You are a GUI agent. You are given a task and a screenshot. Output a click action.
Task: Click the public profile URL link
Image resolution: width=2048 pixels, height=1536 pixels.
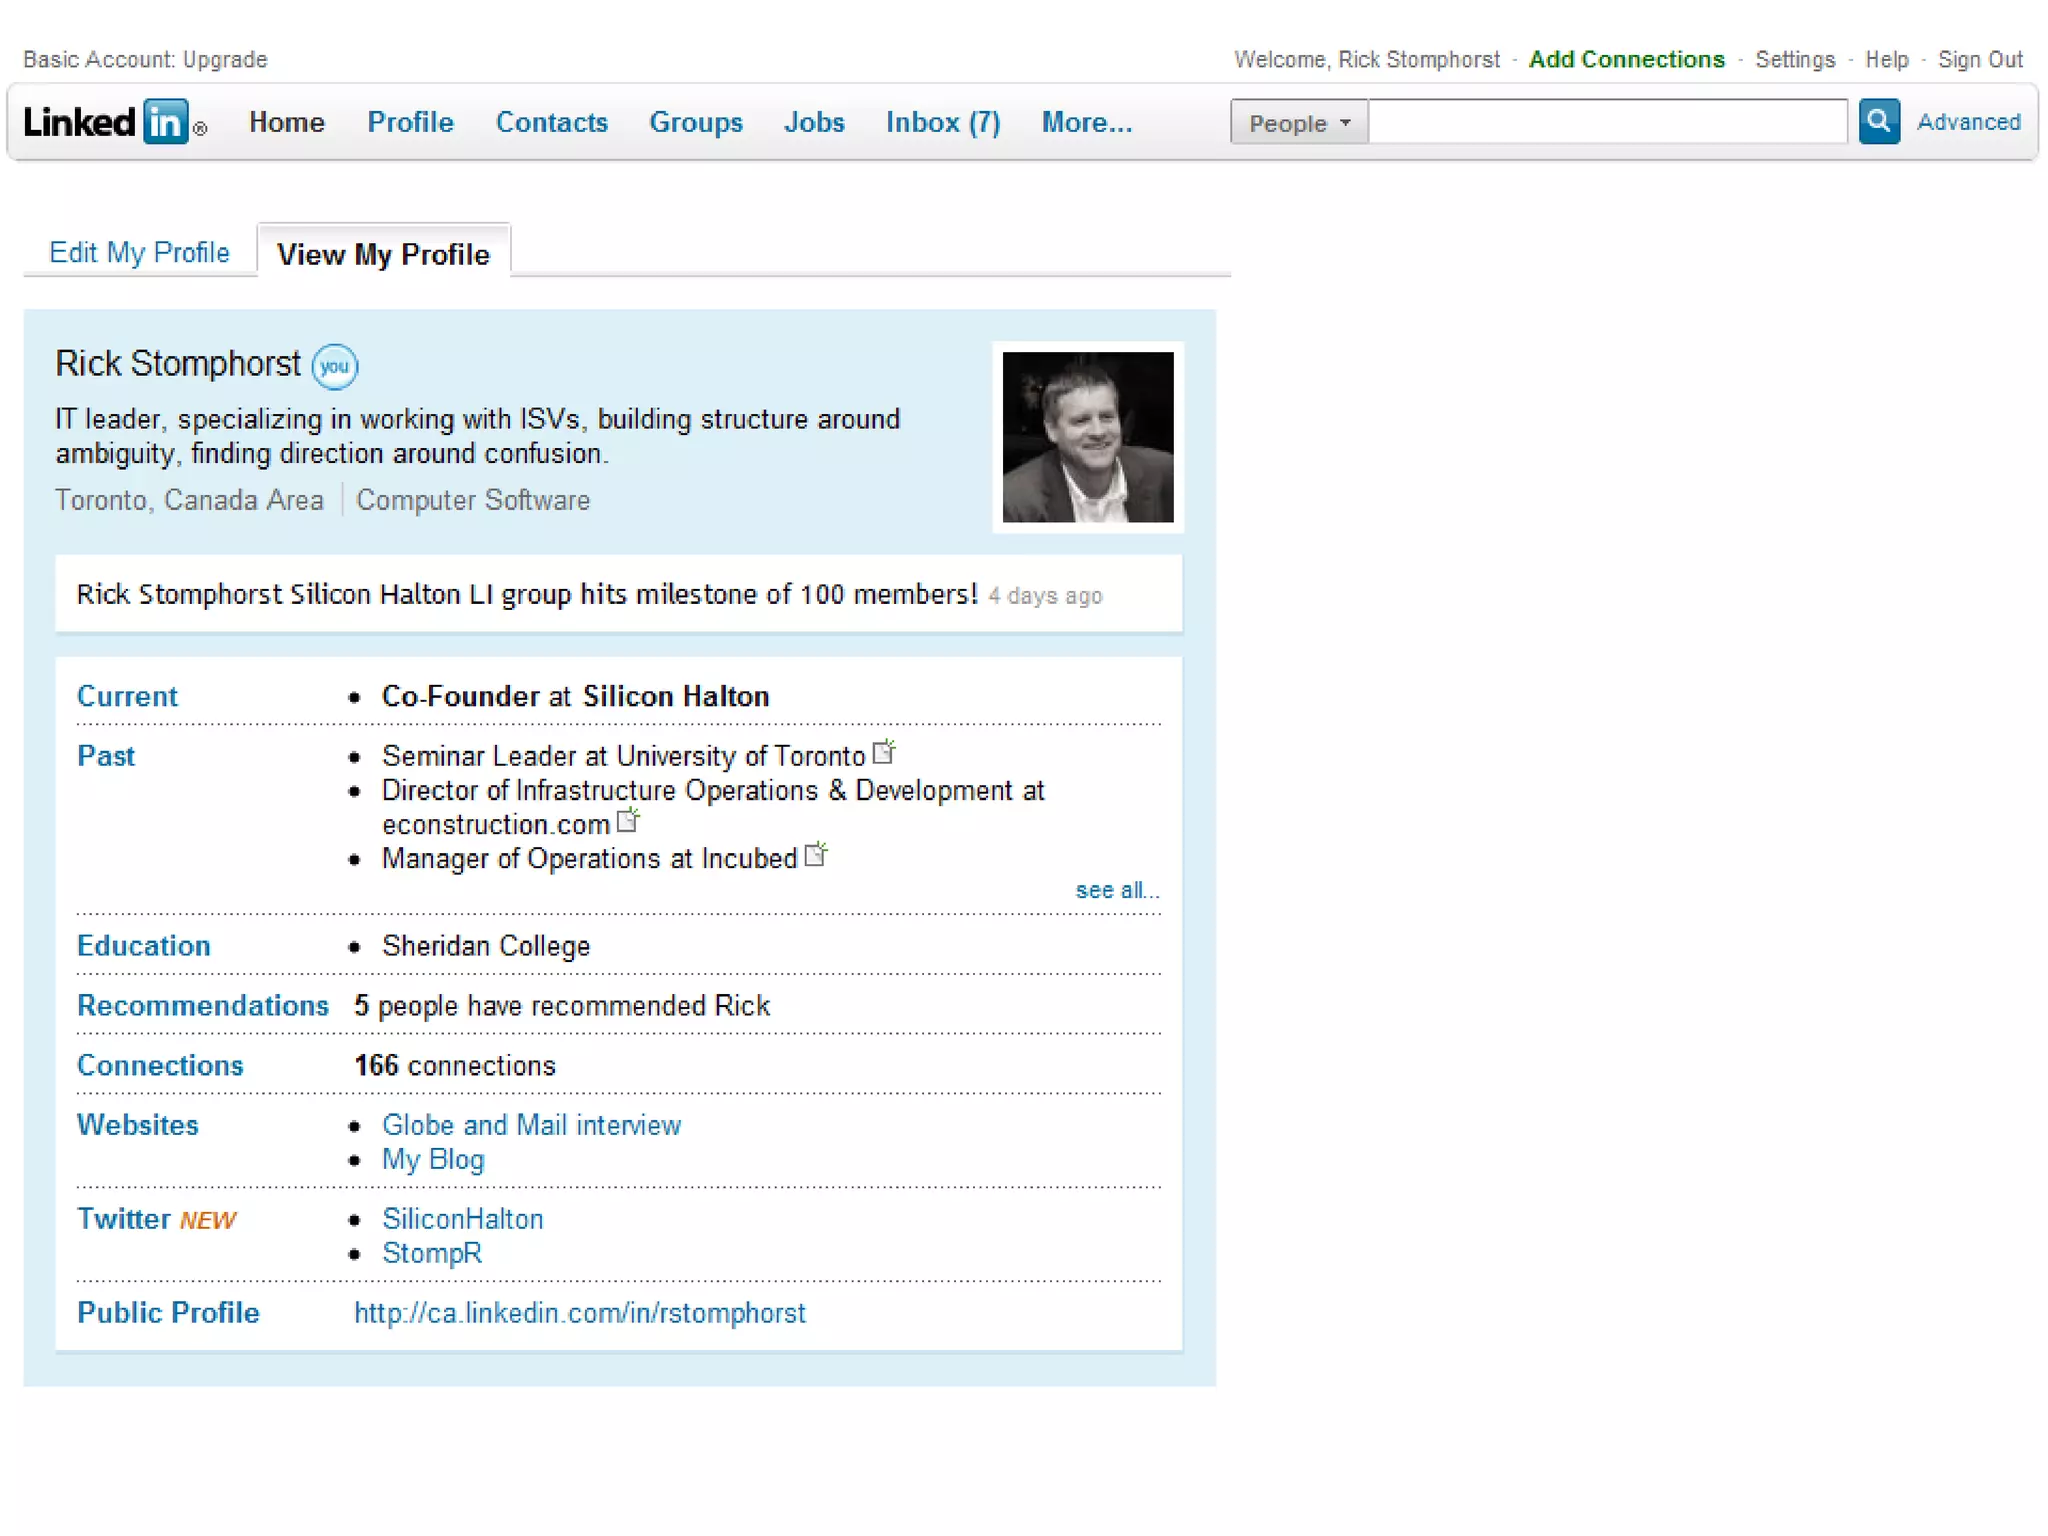579,1313
